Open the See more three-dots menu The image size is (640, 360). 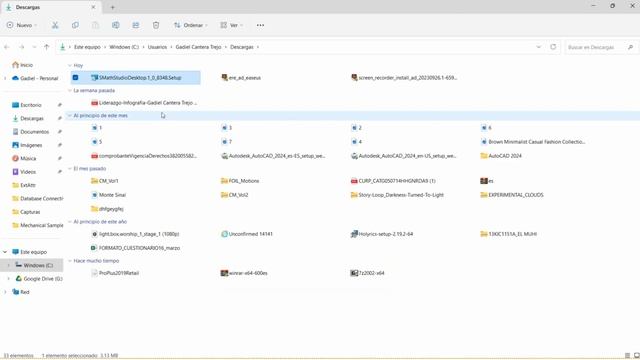260,25
